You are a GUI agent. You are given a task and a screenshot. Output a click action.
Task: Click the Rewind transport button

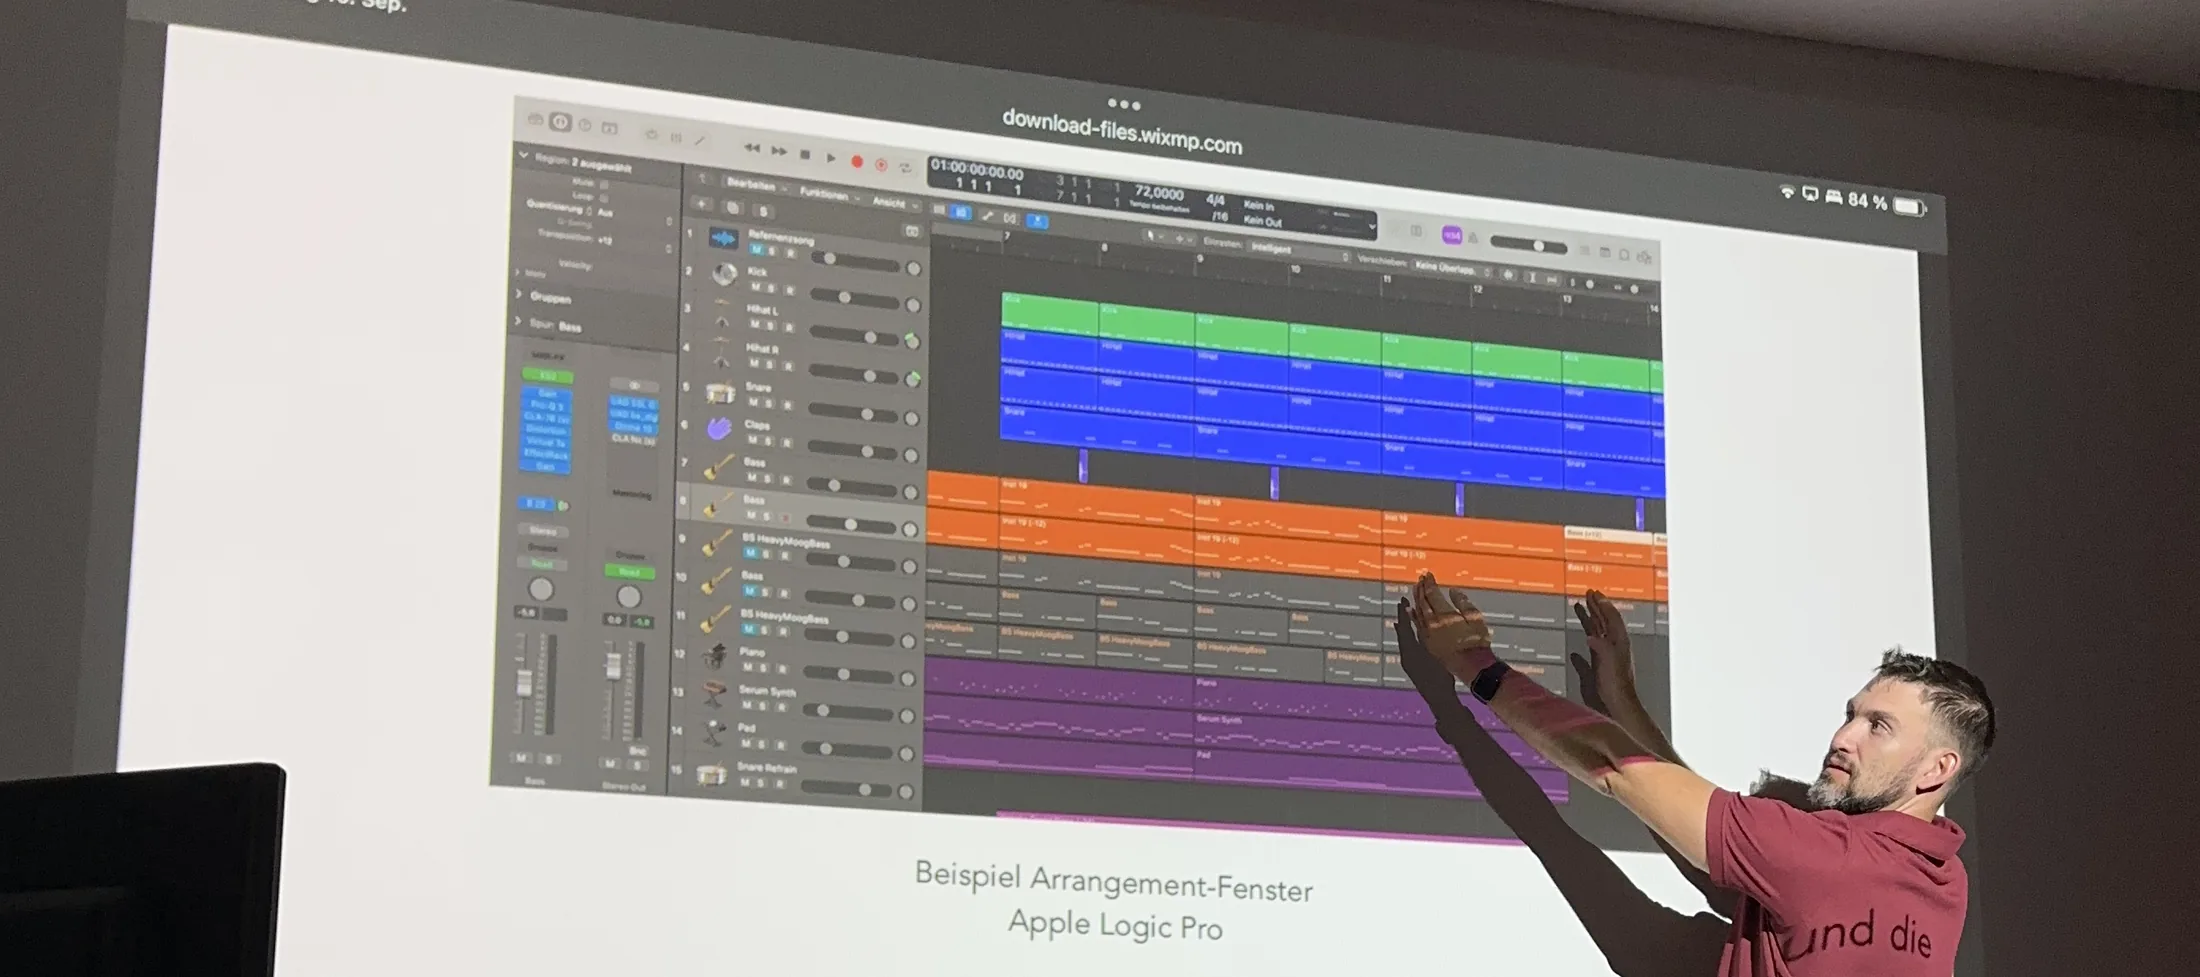(x=752, y=148)
